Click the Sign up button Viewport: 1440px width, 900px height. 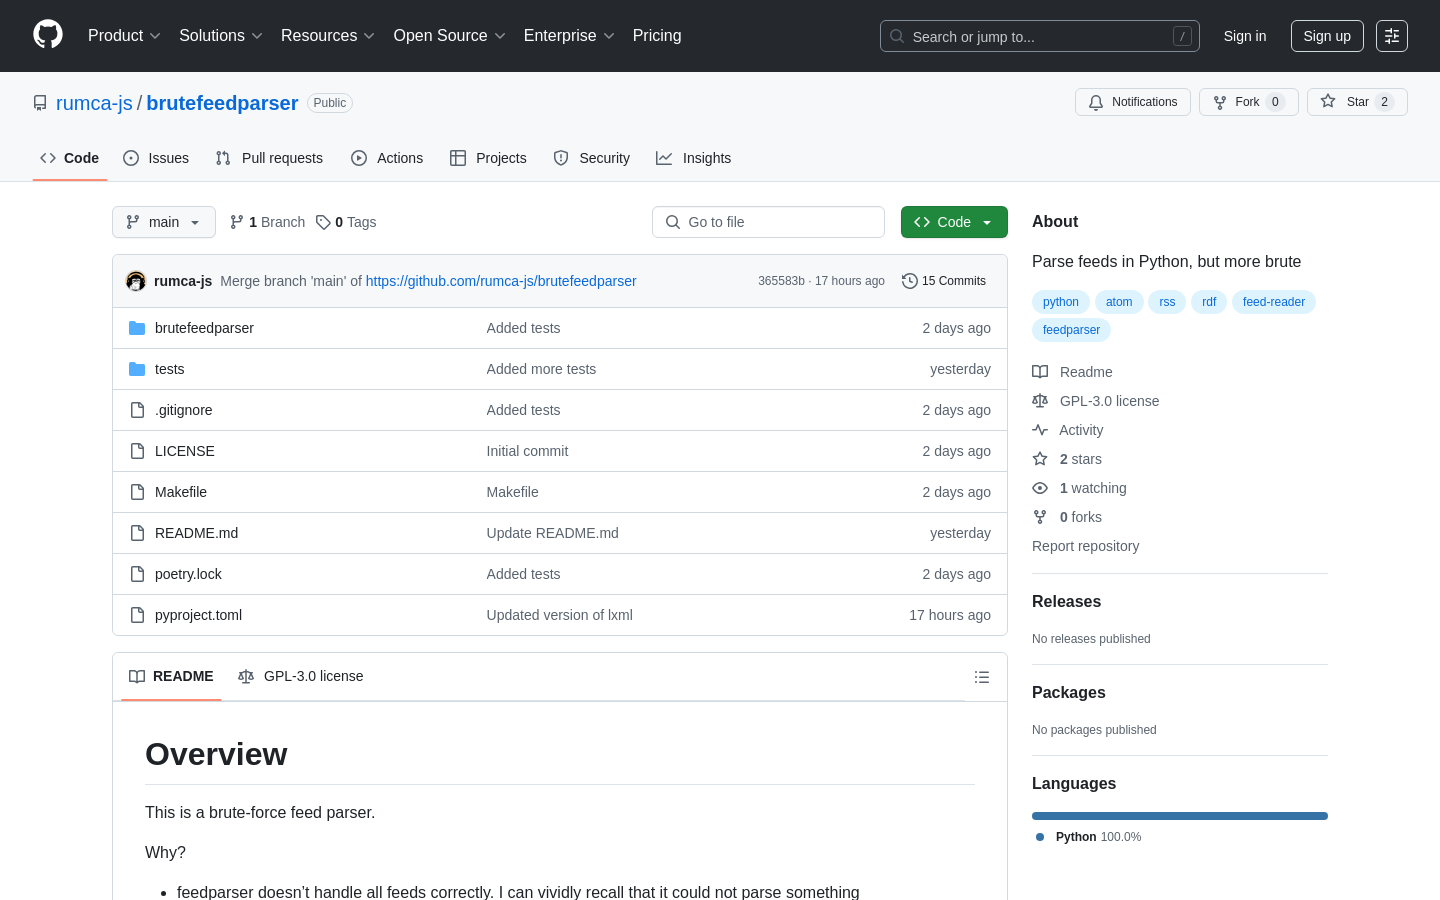1327,36
